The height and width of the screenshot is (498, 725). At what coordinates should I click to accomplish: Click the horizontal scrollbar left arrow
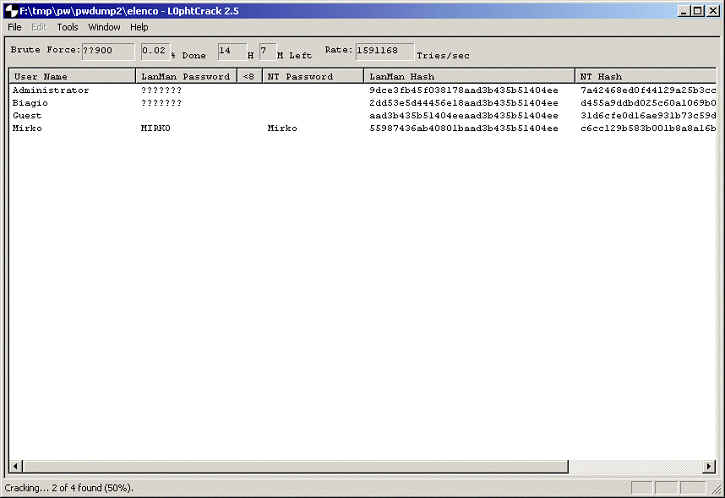pyautogui.click(x=15, y=466)
